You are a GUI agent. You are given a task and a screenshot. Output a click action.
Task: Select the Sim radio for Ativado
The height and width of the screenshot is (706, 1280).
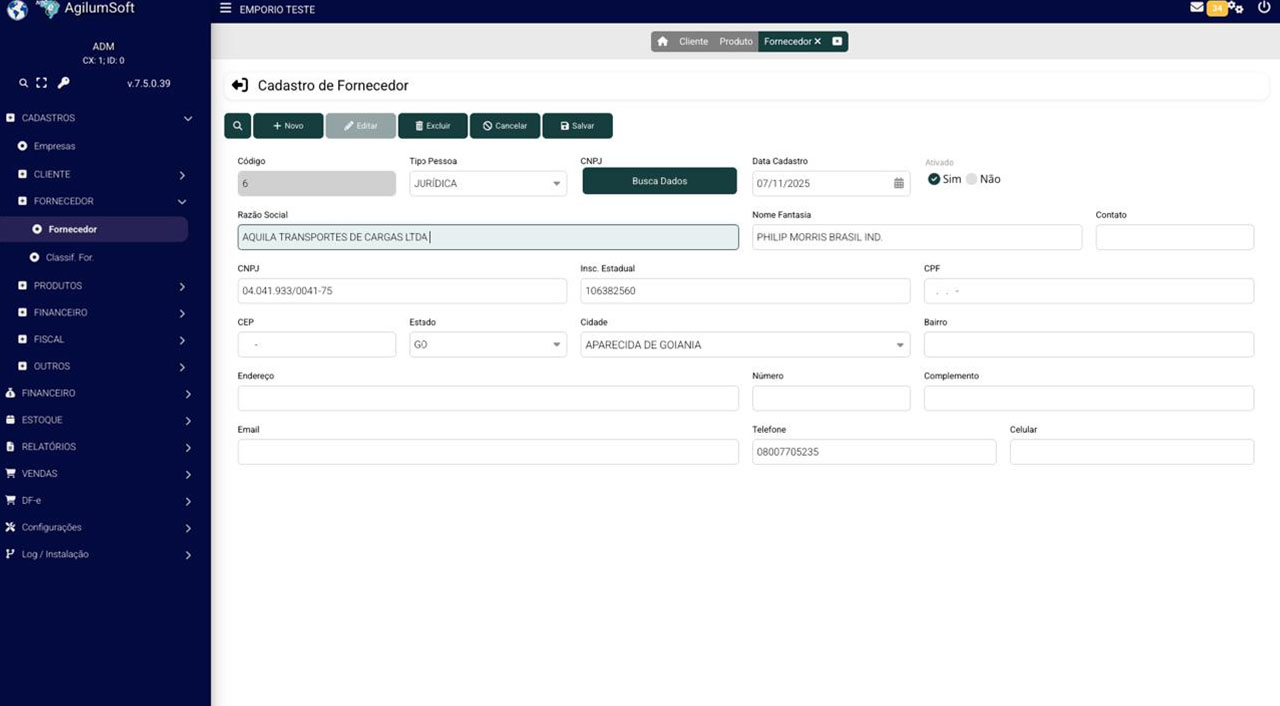tap(934, 179)
